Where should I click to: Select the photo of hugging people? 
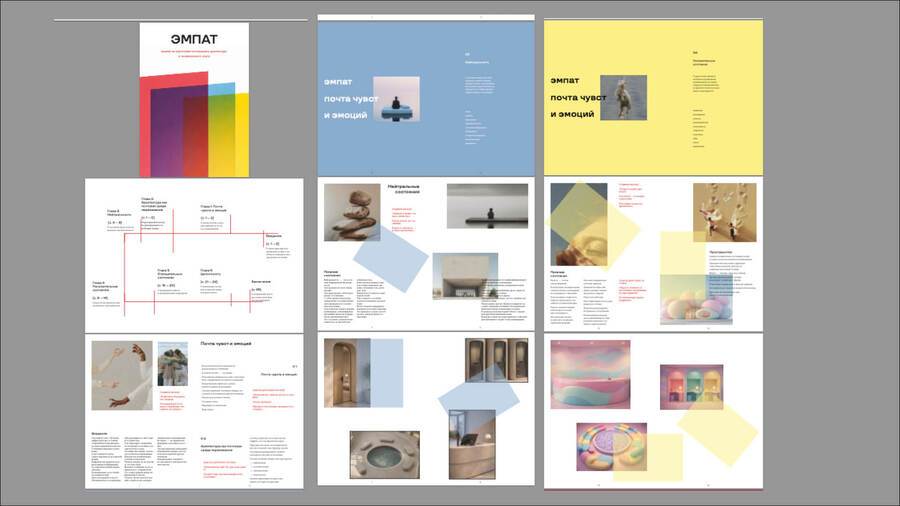pos(173,364)
